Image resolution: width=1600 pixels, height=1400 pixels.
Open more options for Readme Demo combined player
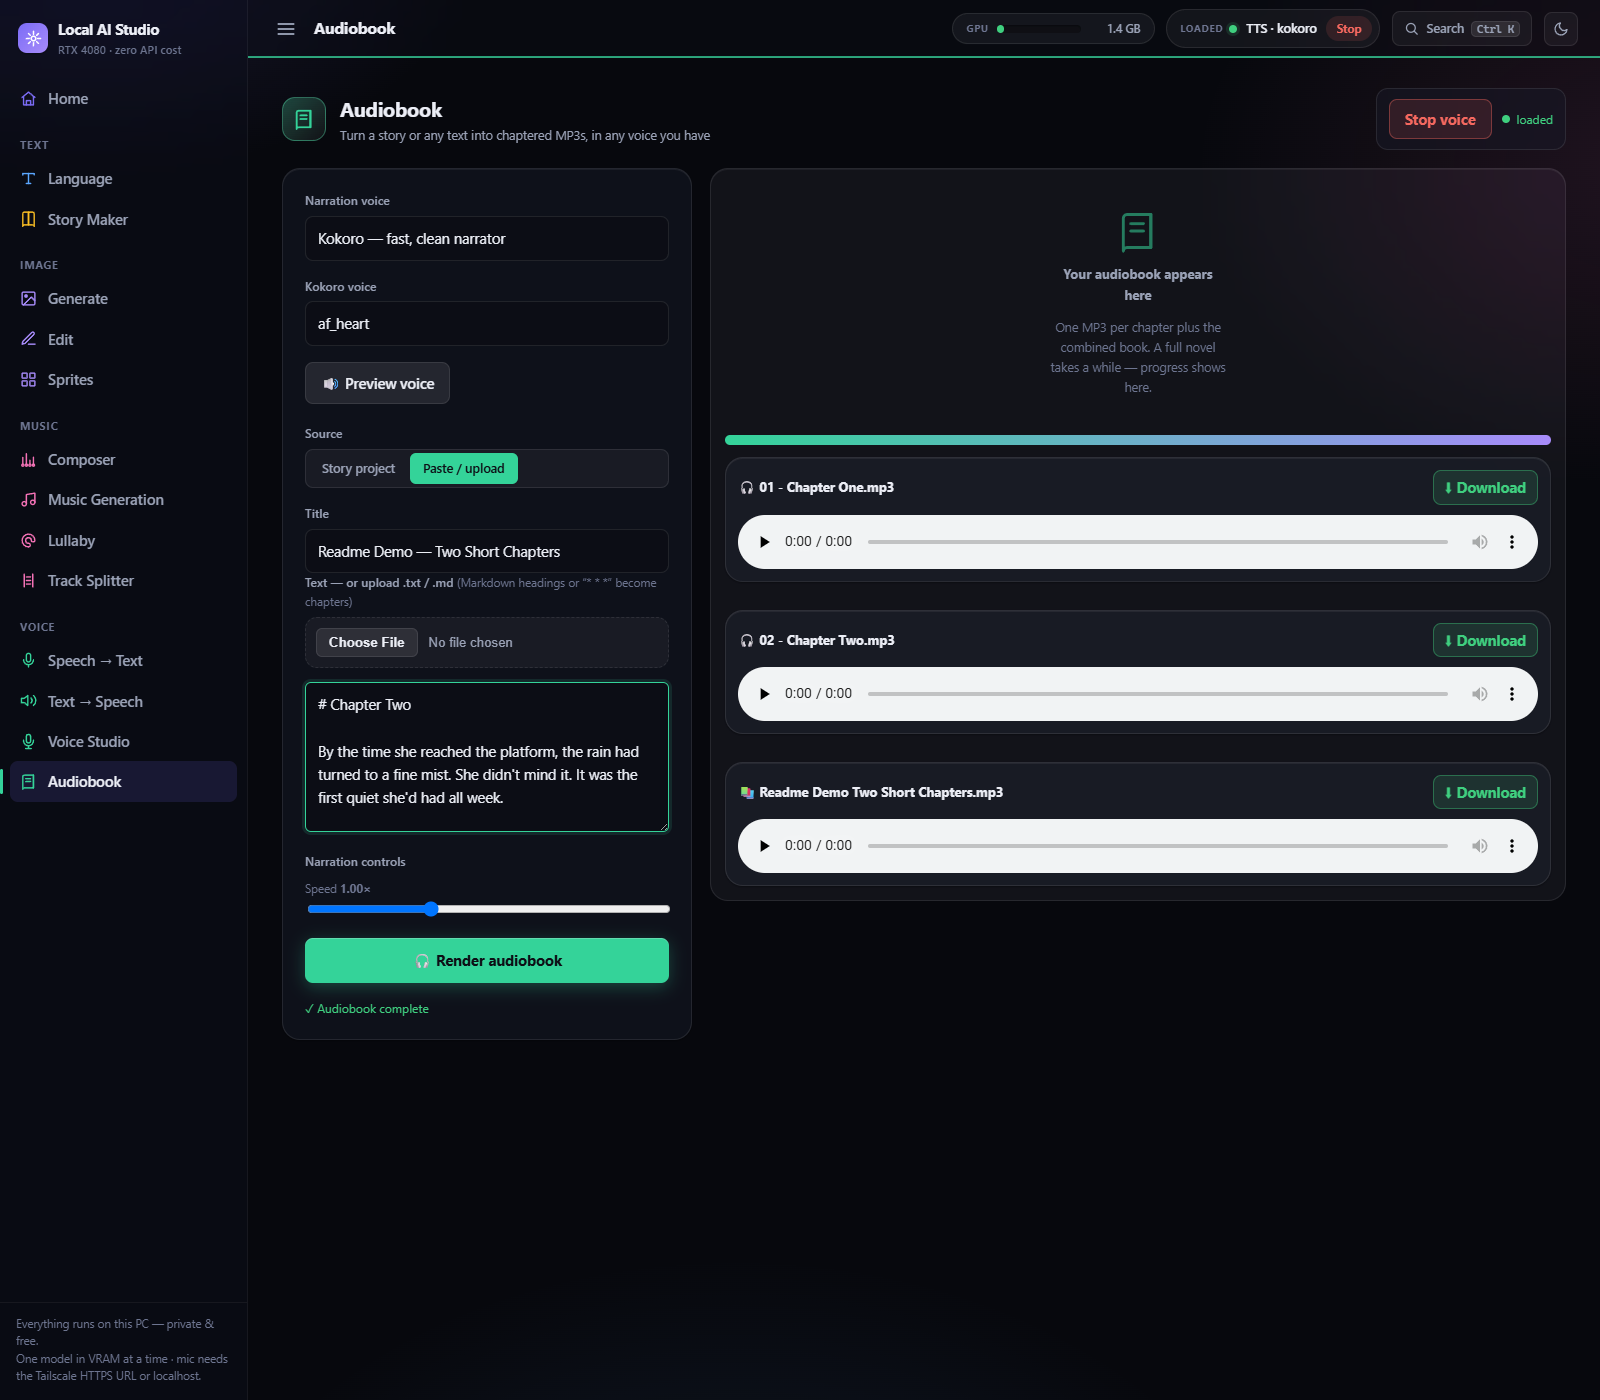1512,846
